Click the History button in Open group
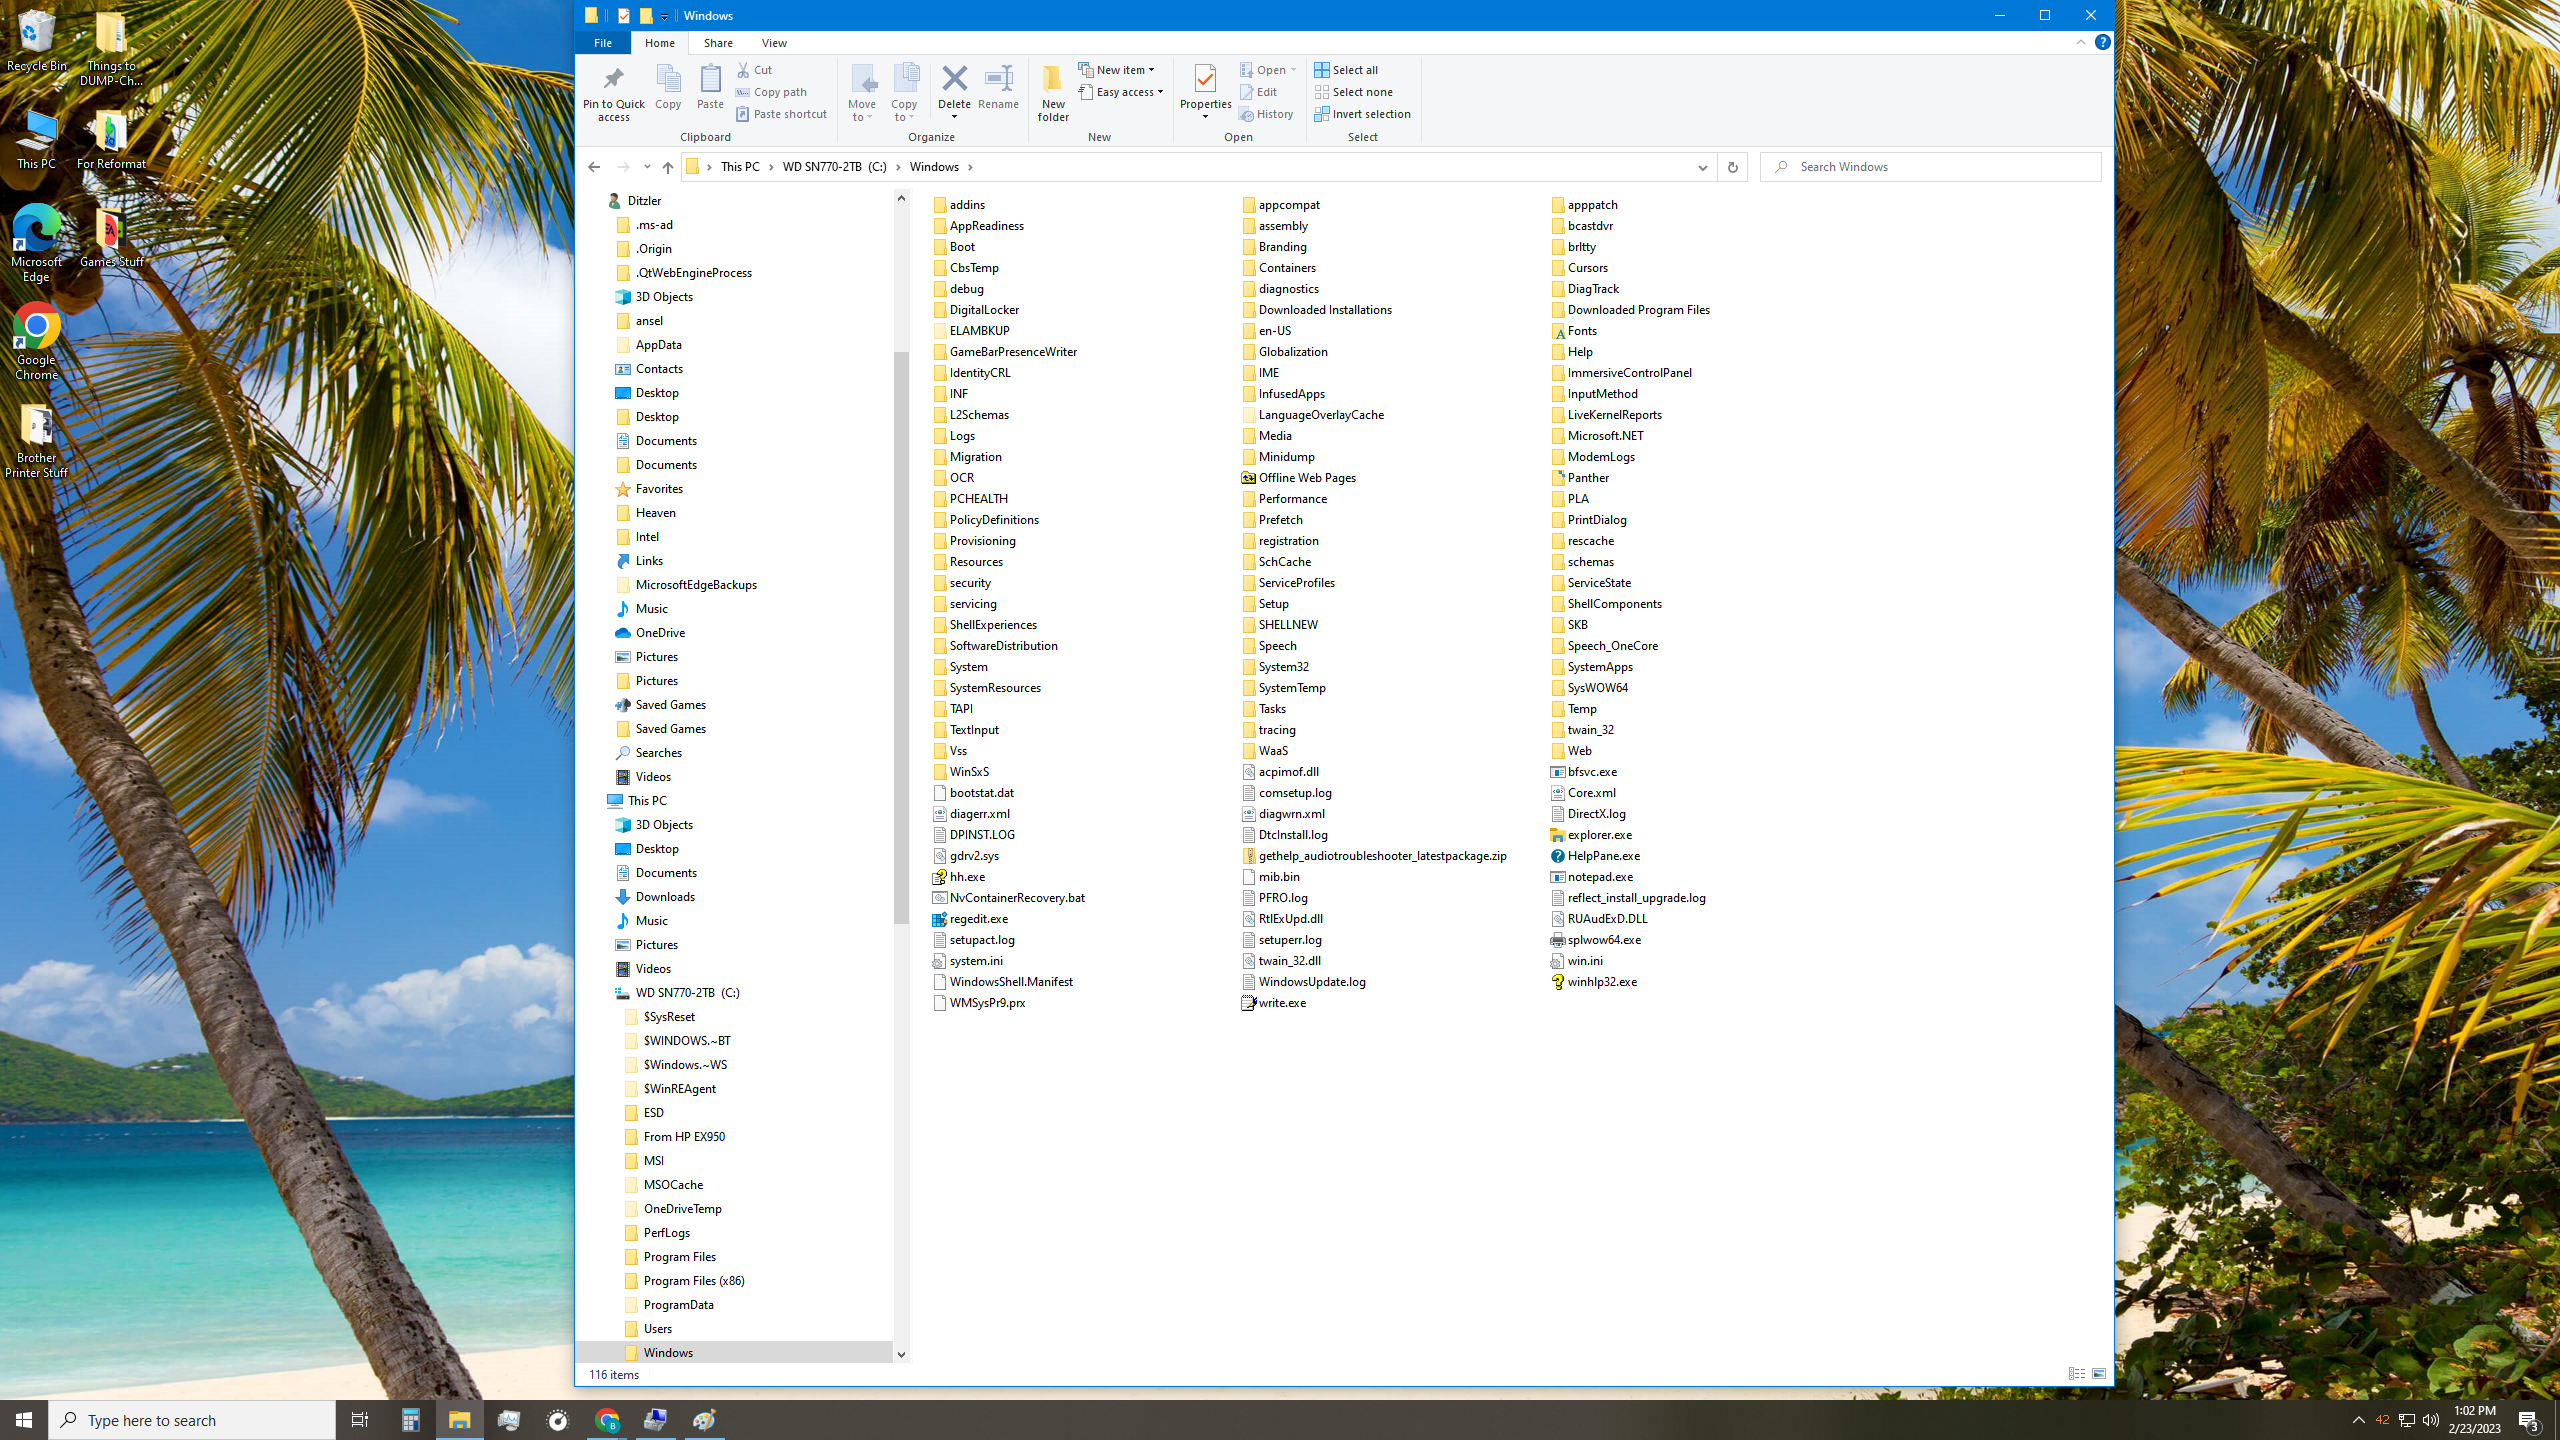Screen dimensions: 2560x1440 [x=1266, y=114]
